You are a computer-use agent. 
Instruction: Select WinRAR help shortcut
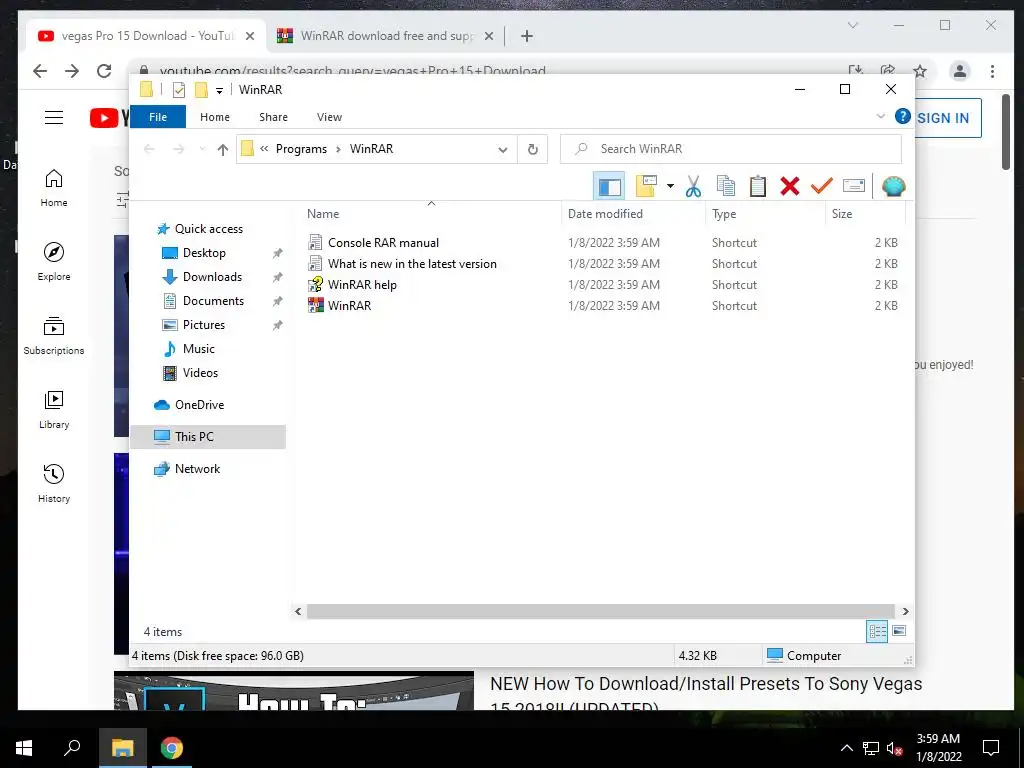[x=362, y=285]
